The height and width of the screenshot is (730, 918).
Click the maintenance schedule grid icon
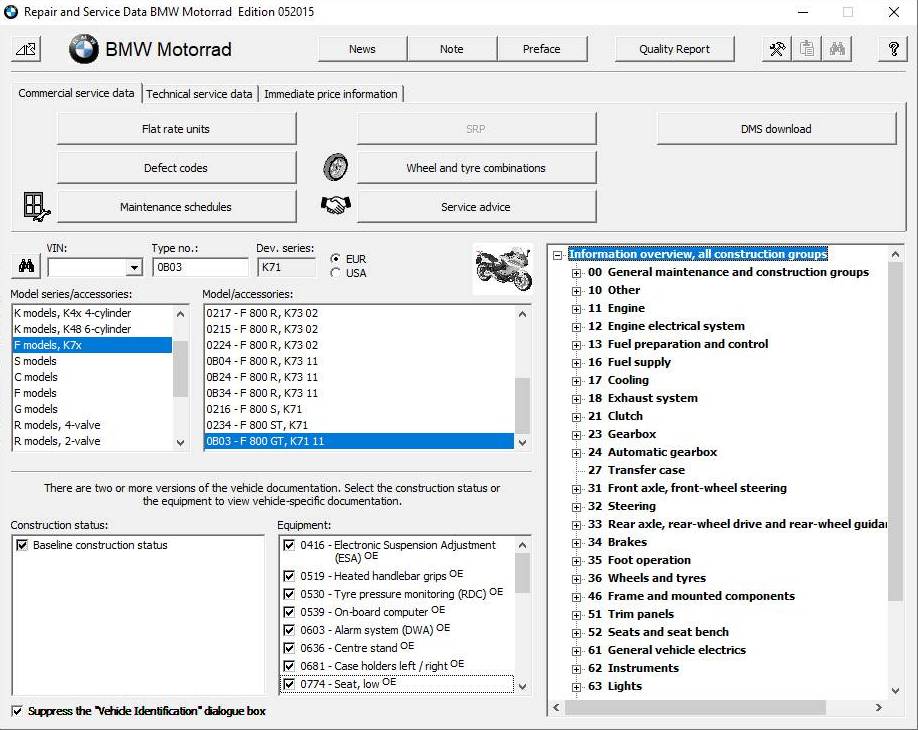(36, 207)
